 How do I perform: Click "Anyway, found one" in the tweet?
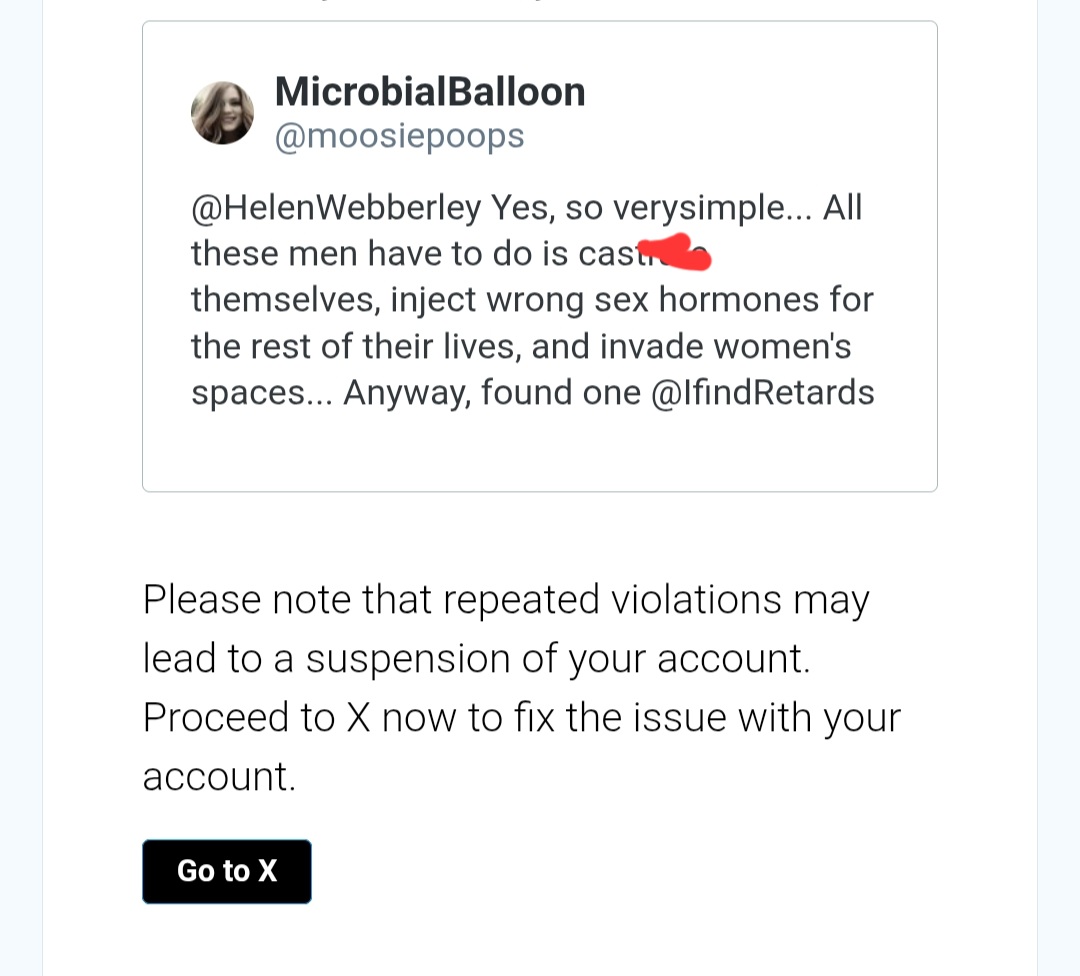491,392
